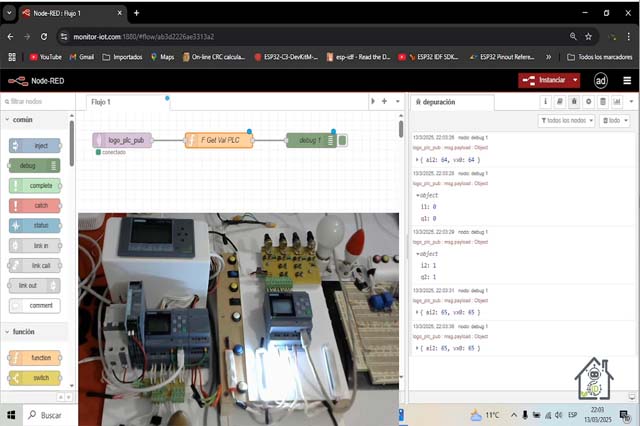Open the 'todos los nodos' filter dropdown
The width and height of the screenshot is (640, 426).
pos(566,121)
